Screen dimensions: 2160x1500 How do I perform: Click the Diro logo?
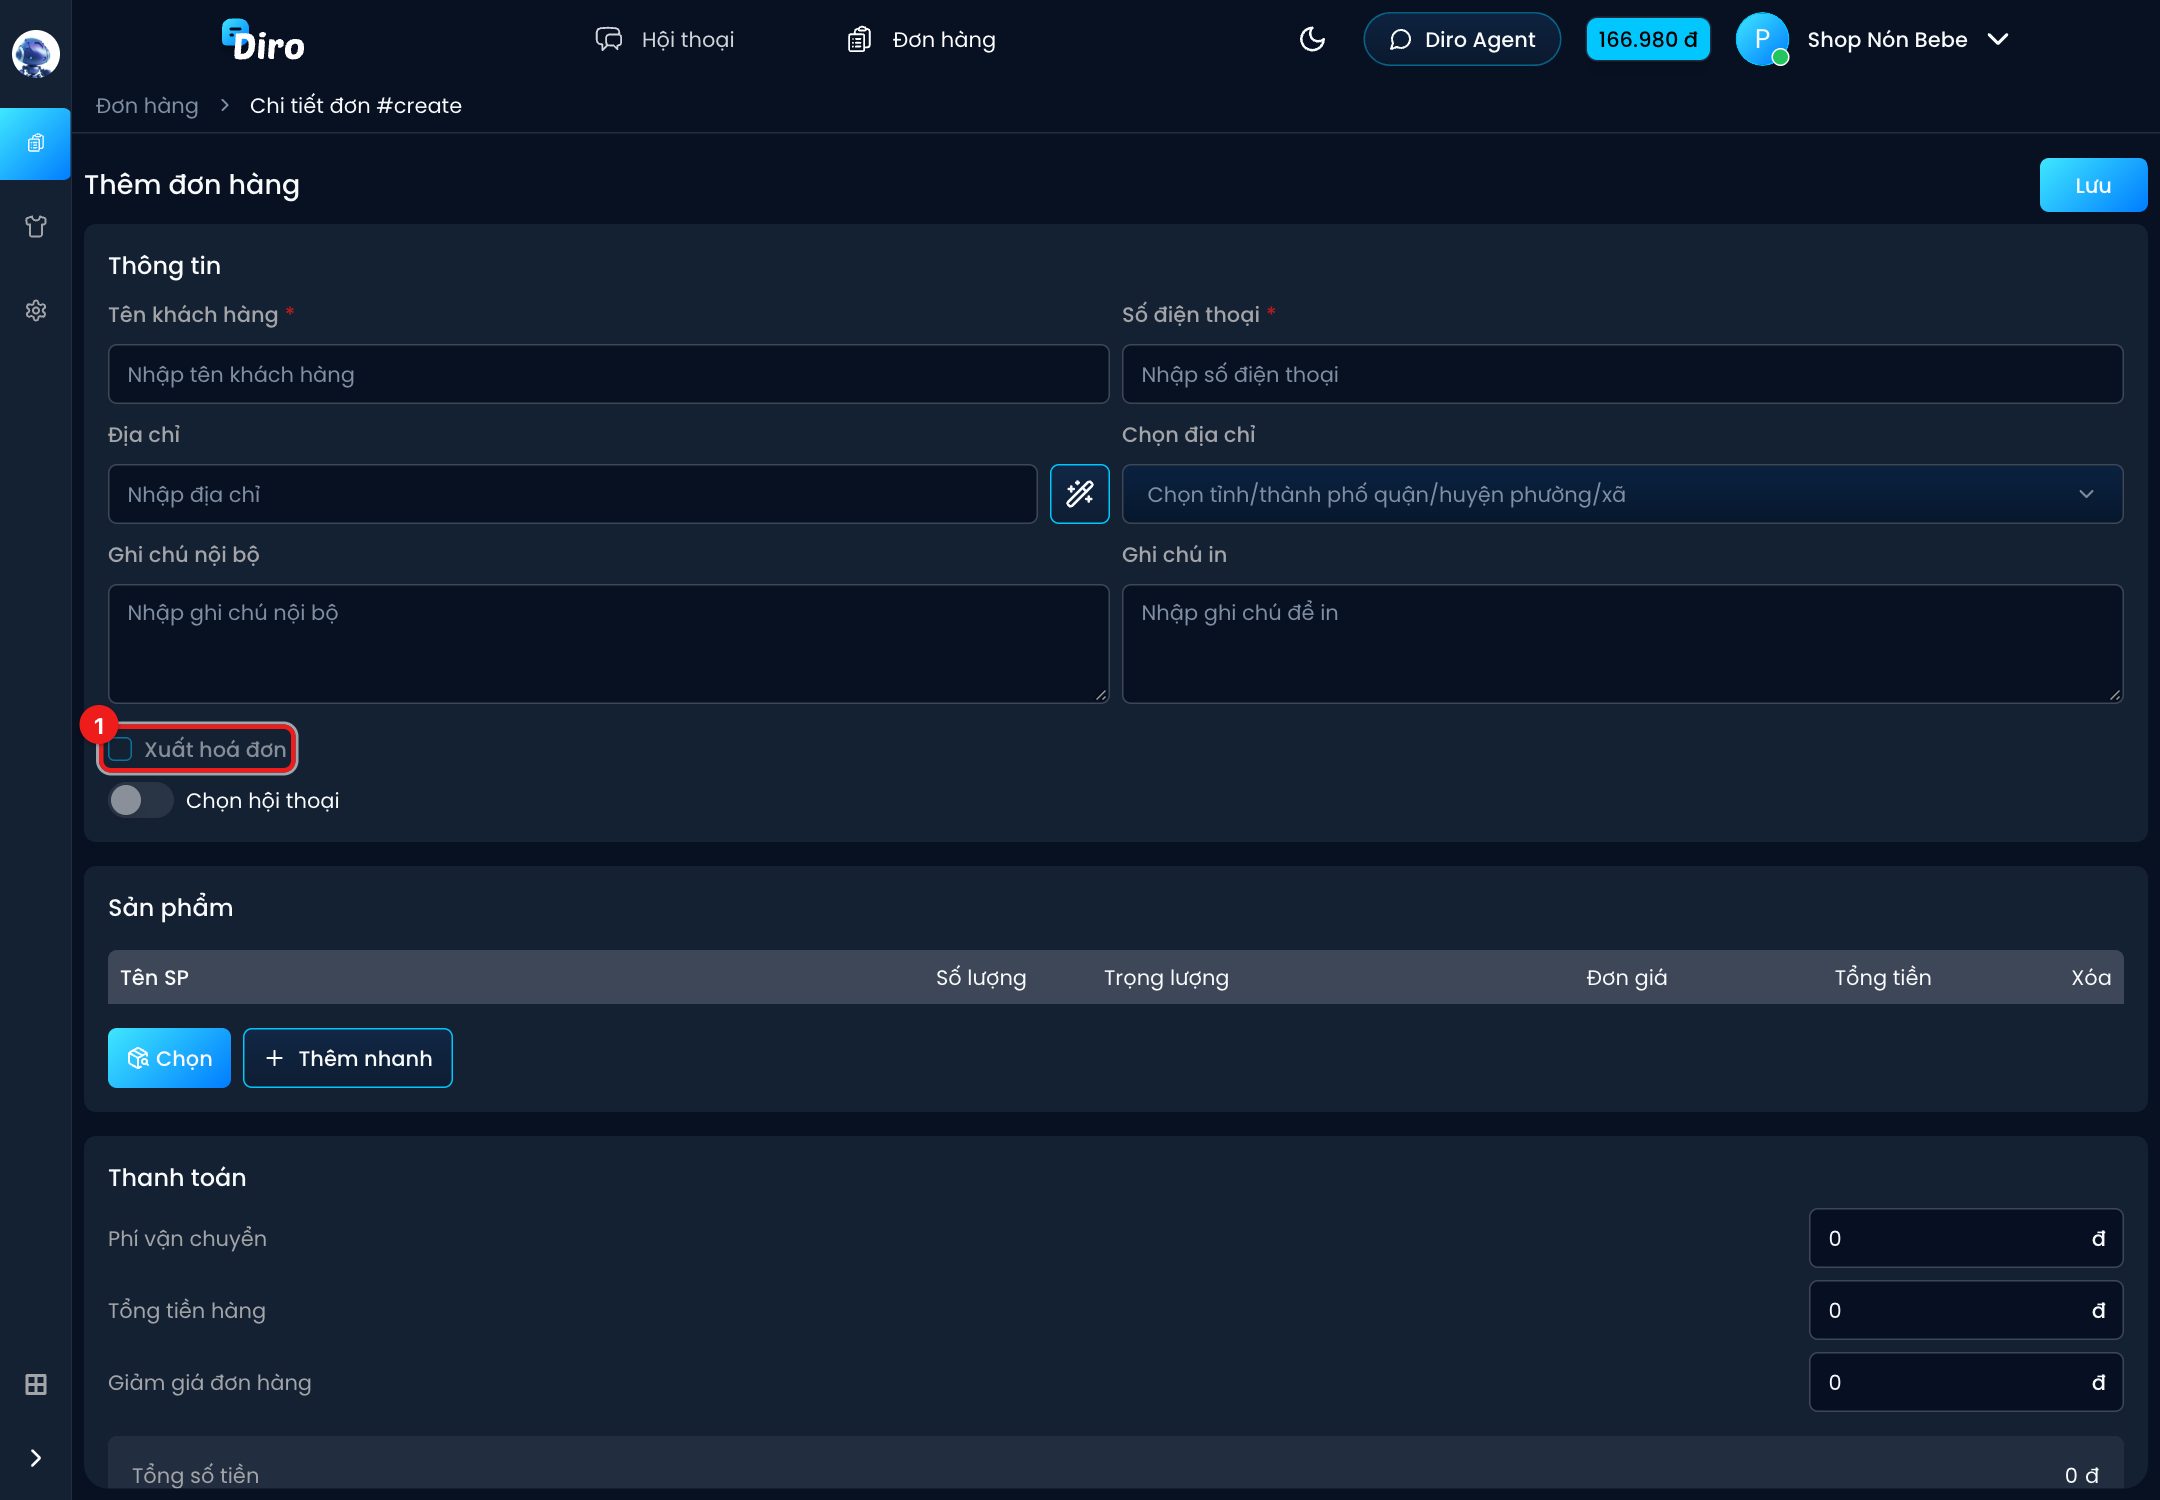click(263, 41)
